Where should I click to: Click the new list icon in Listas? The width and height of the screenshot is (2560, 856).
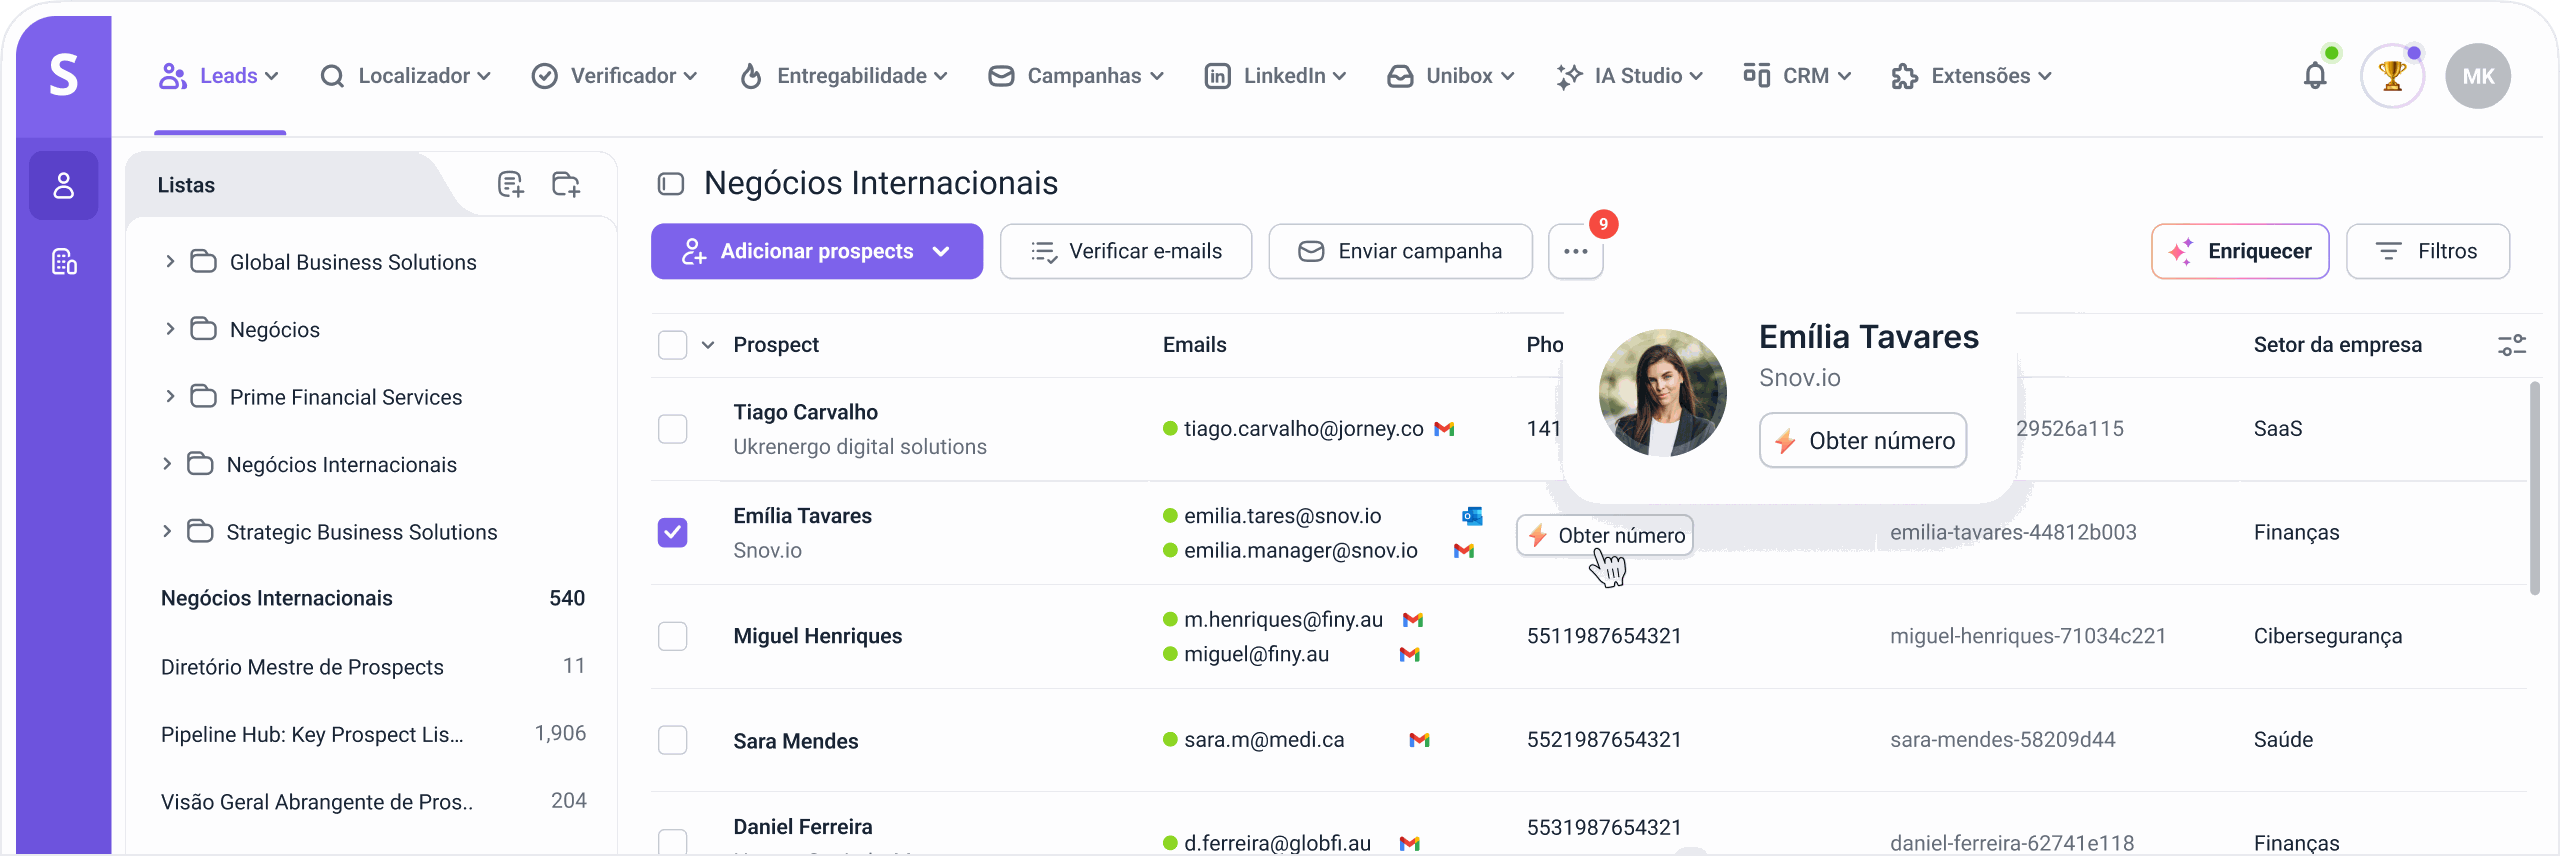coord(511,184)
